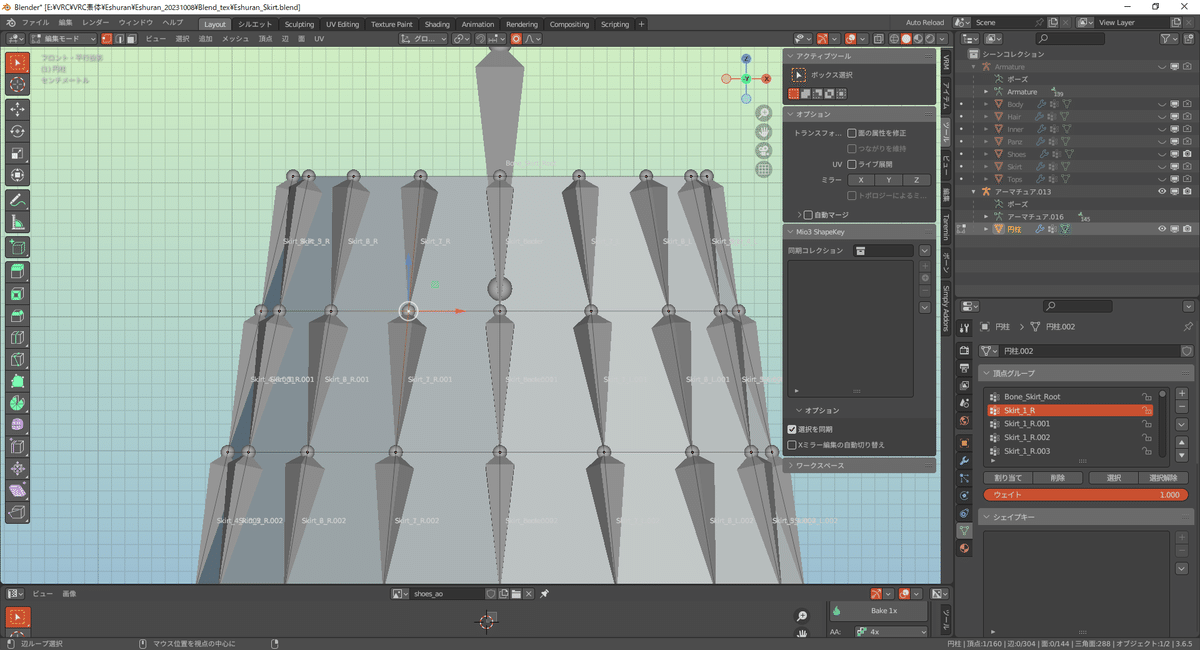Collapse the アーマチュア.013 tree item
Screen dimensions: 1200x650
coord(975,191)
